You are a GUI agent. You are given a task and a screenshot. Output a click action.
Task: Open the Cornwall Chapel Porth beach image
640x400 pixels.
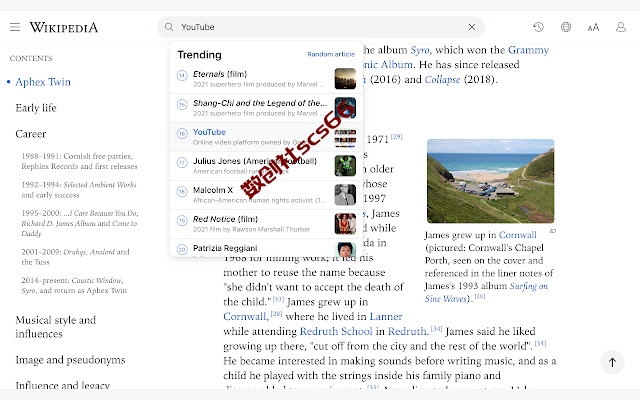click(491, 181)
